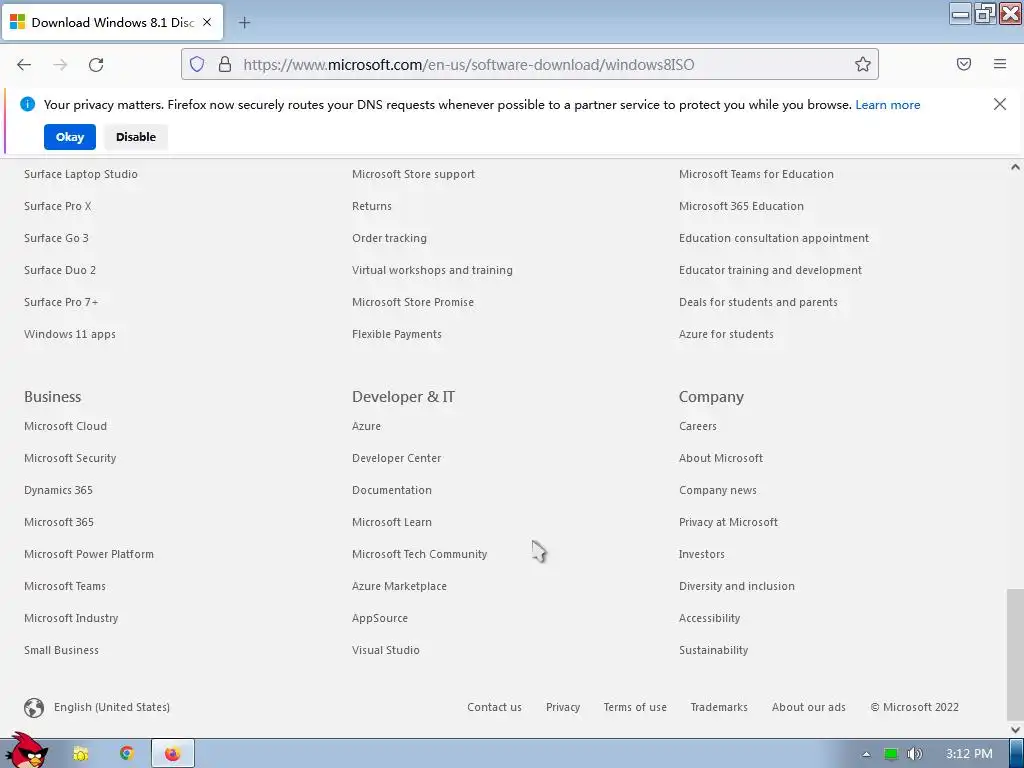Open About our ads link
The height and width of the screenshot is (768, 1024).
pos(808,707)
